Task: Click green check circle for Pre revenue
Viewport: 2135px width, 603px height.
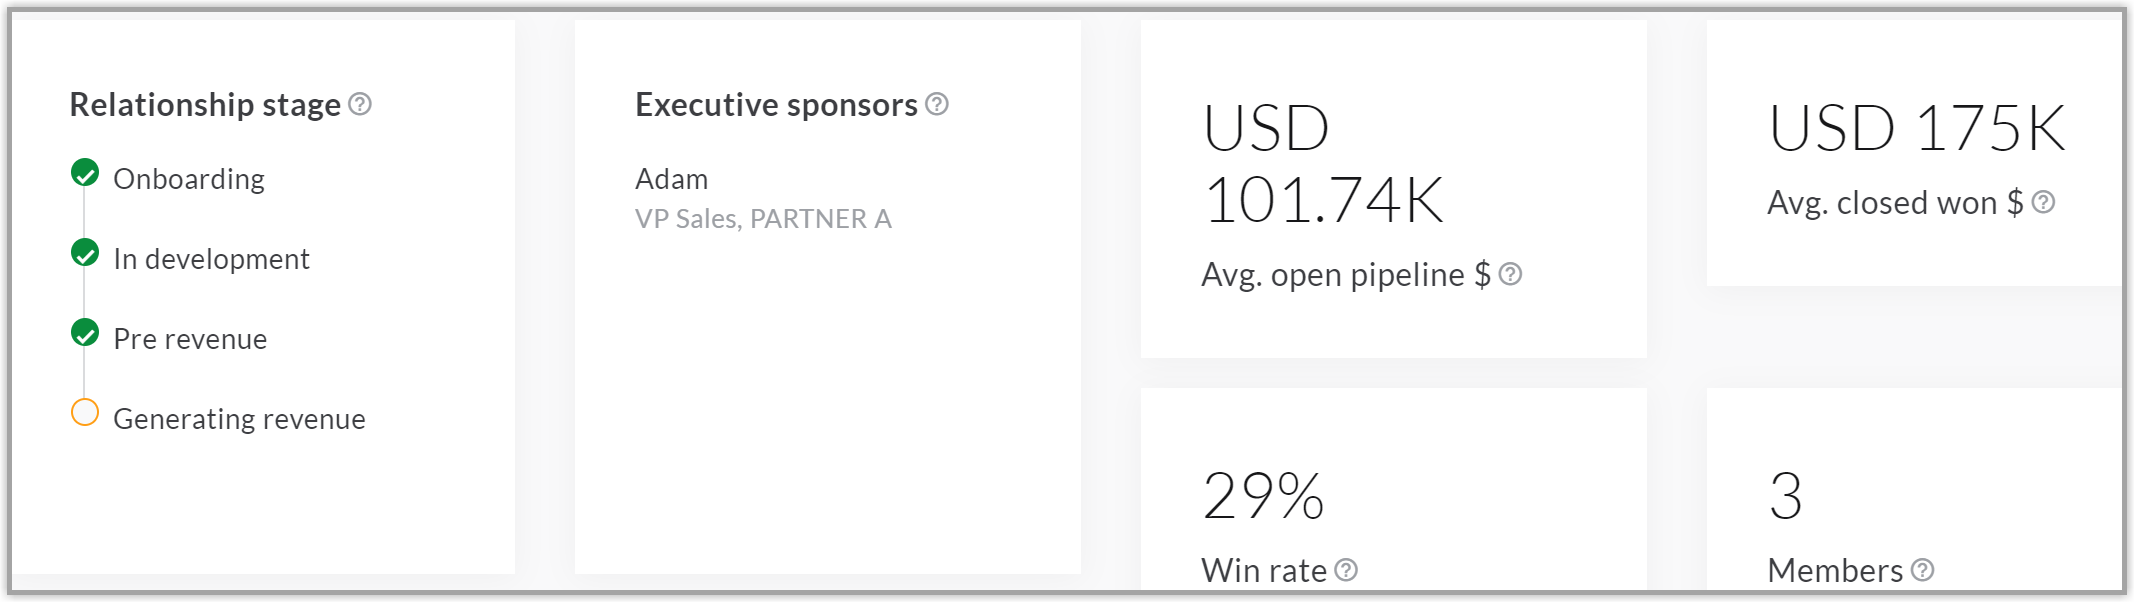Action: pos(85,333)
